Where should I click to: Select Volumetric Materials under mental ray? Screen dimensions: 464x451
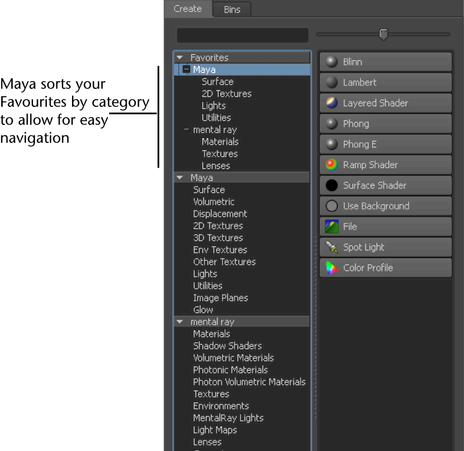[233, 358]
